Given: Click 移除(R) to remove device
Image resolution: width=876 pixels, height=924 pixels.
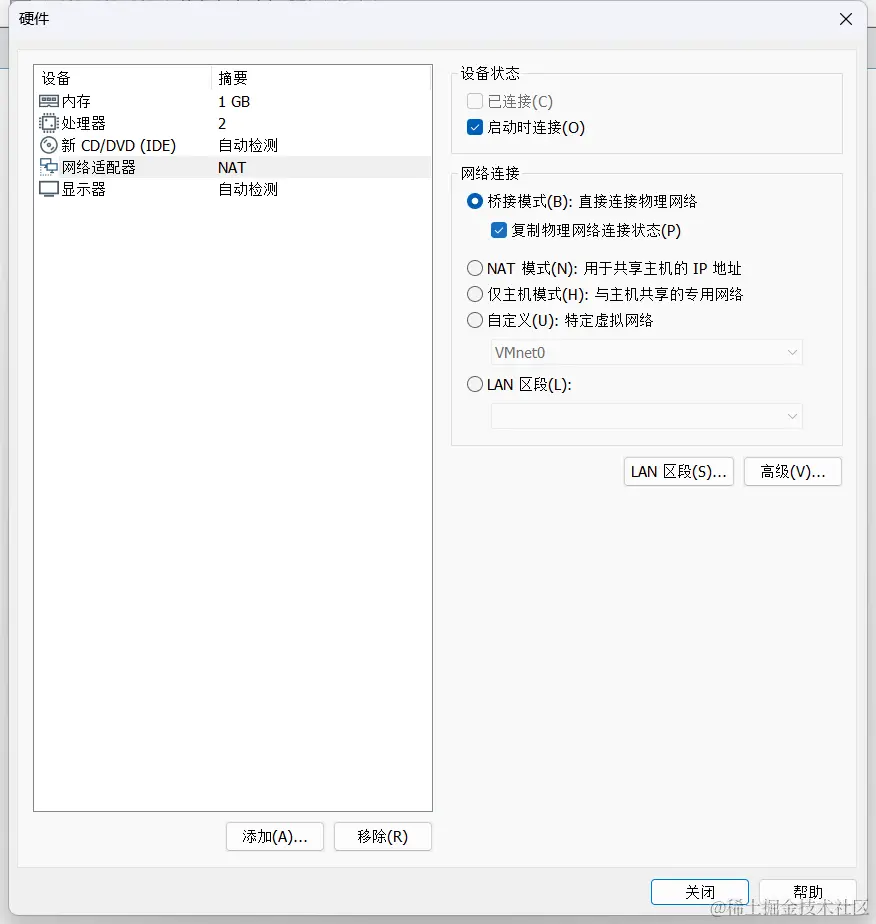Looking at the screenshot, I should point(382,837).
